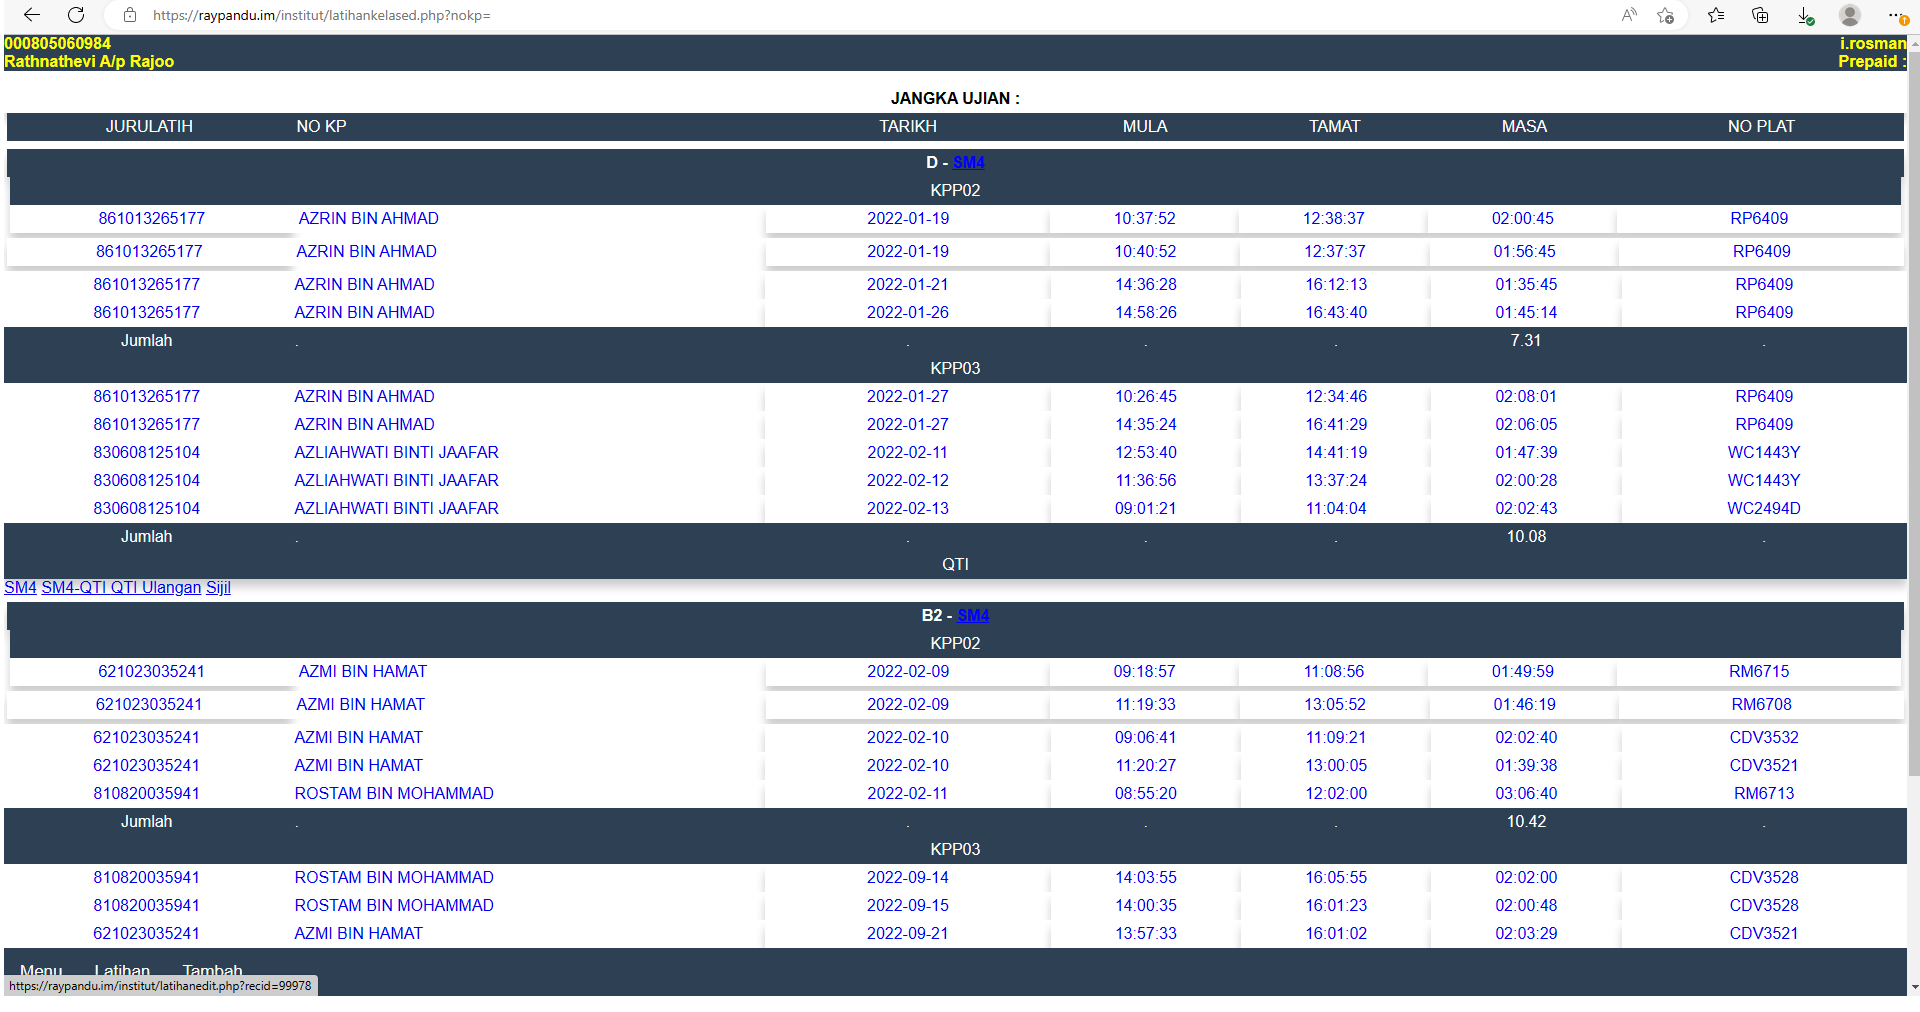
Task: Open the browser profile avatar
Action: 1849,15
